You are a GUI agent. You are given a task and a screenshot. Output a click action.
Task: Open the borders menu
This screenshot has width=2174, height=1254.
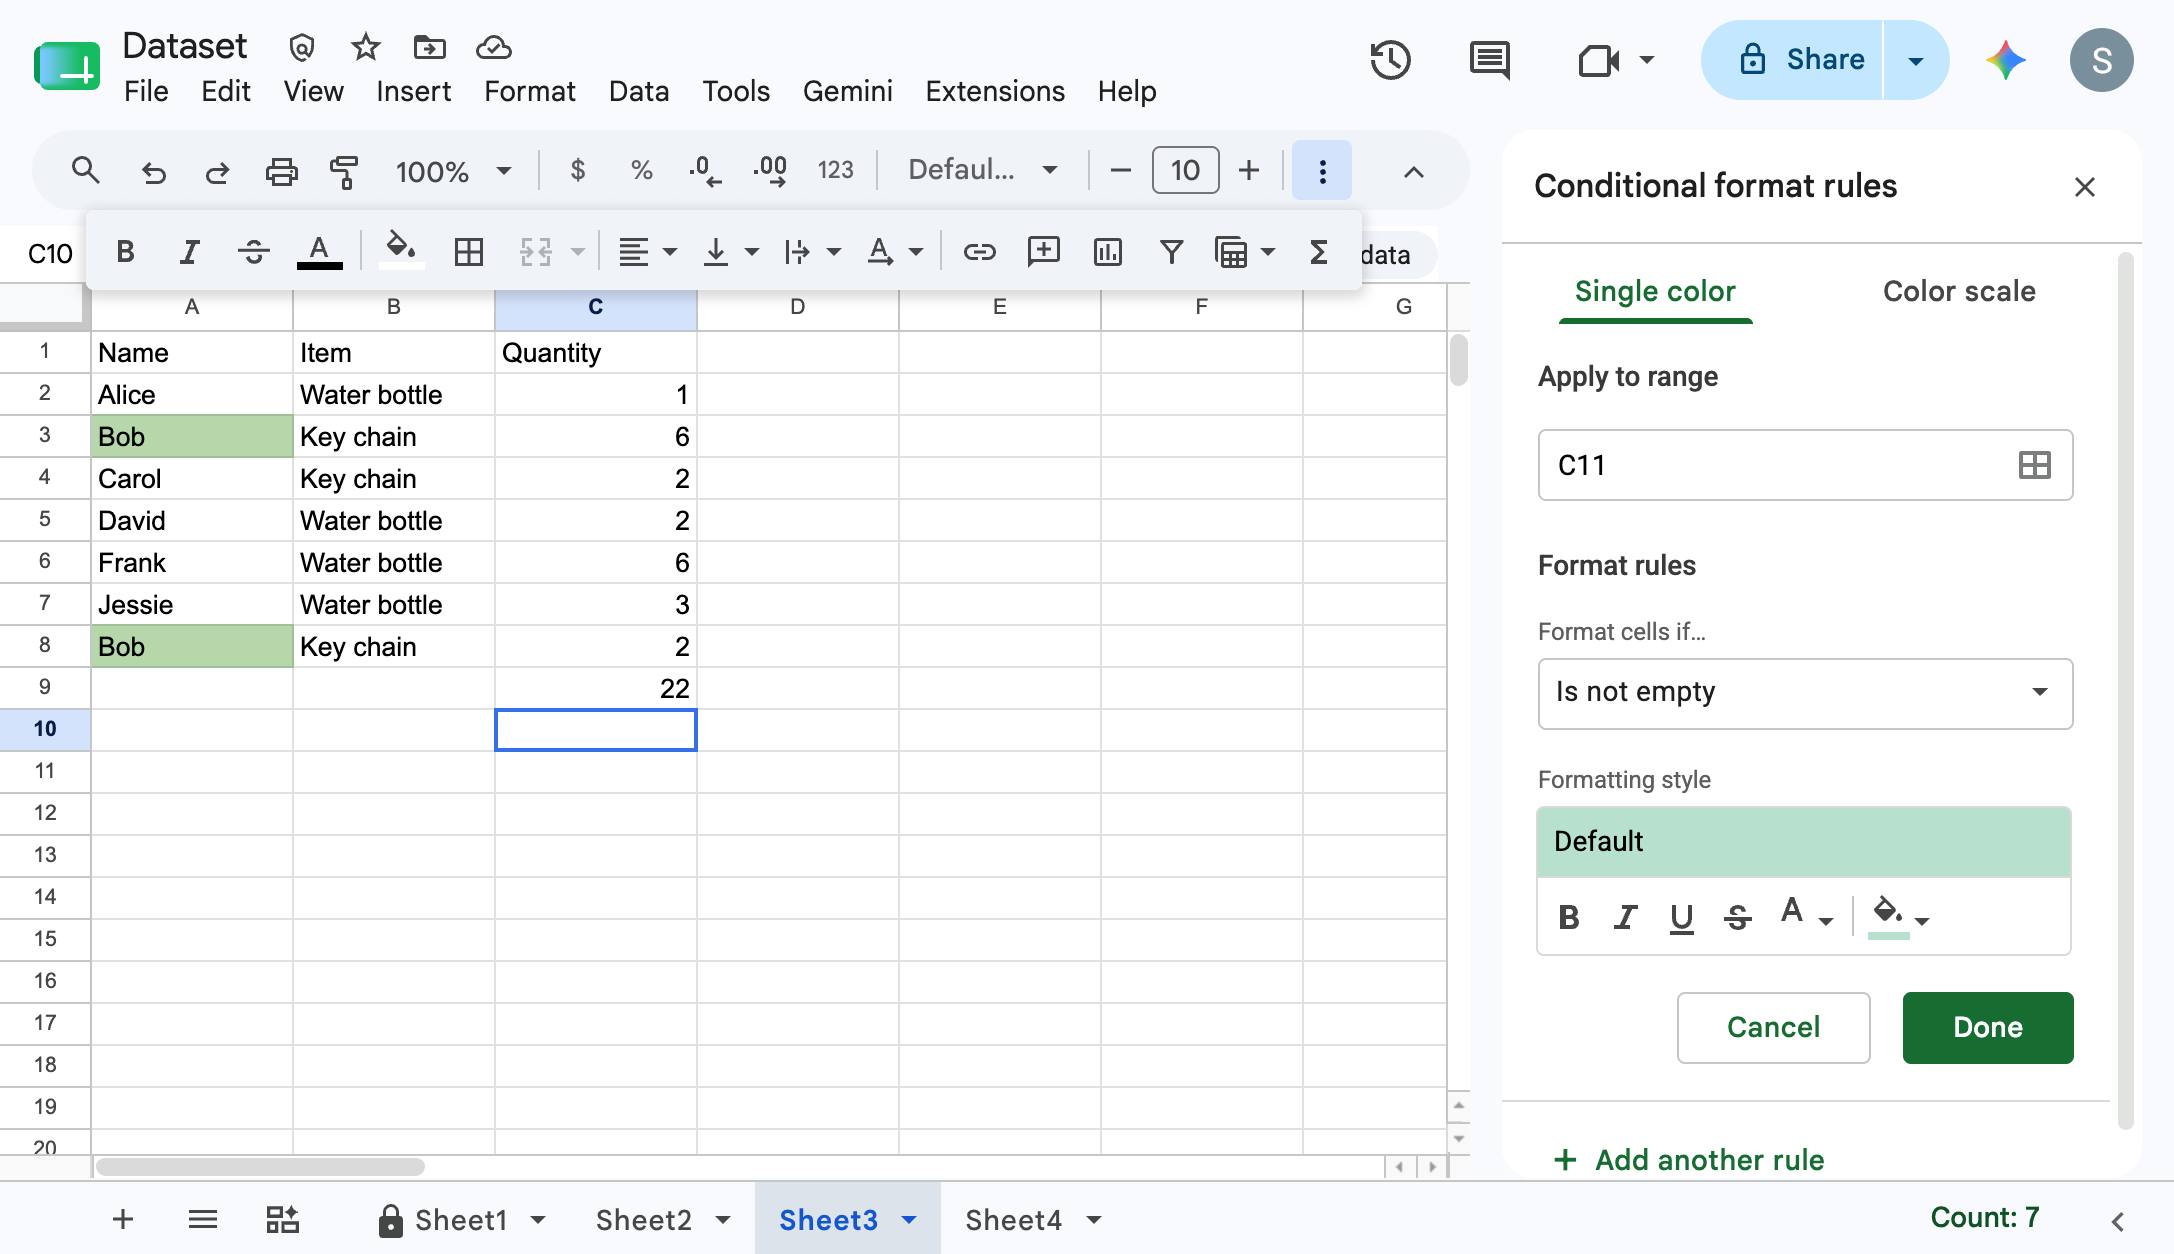pyautogui.click(x=469, y=252)
